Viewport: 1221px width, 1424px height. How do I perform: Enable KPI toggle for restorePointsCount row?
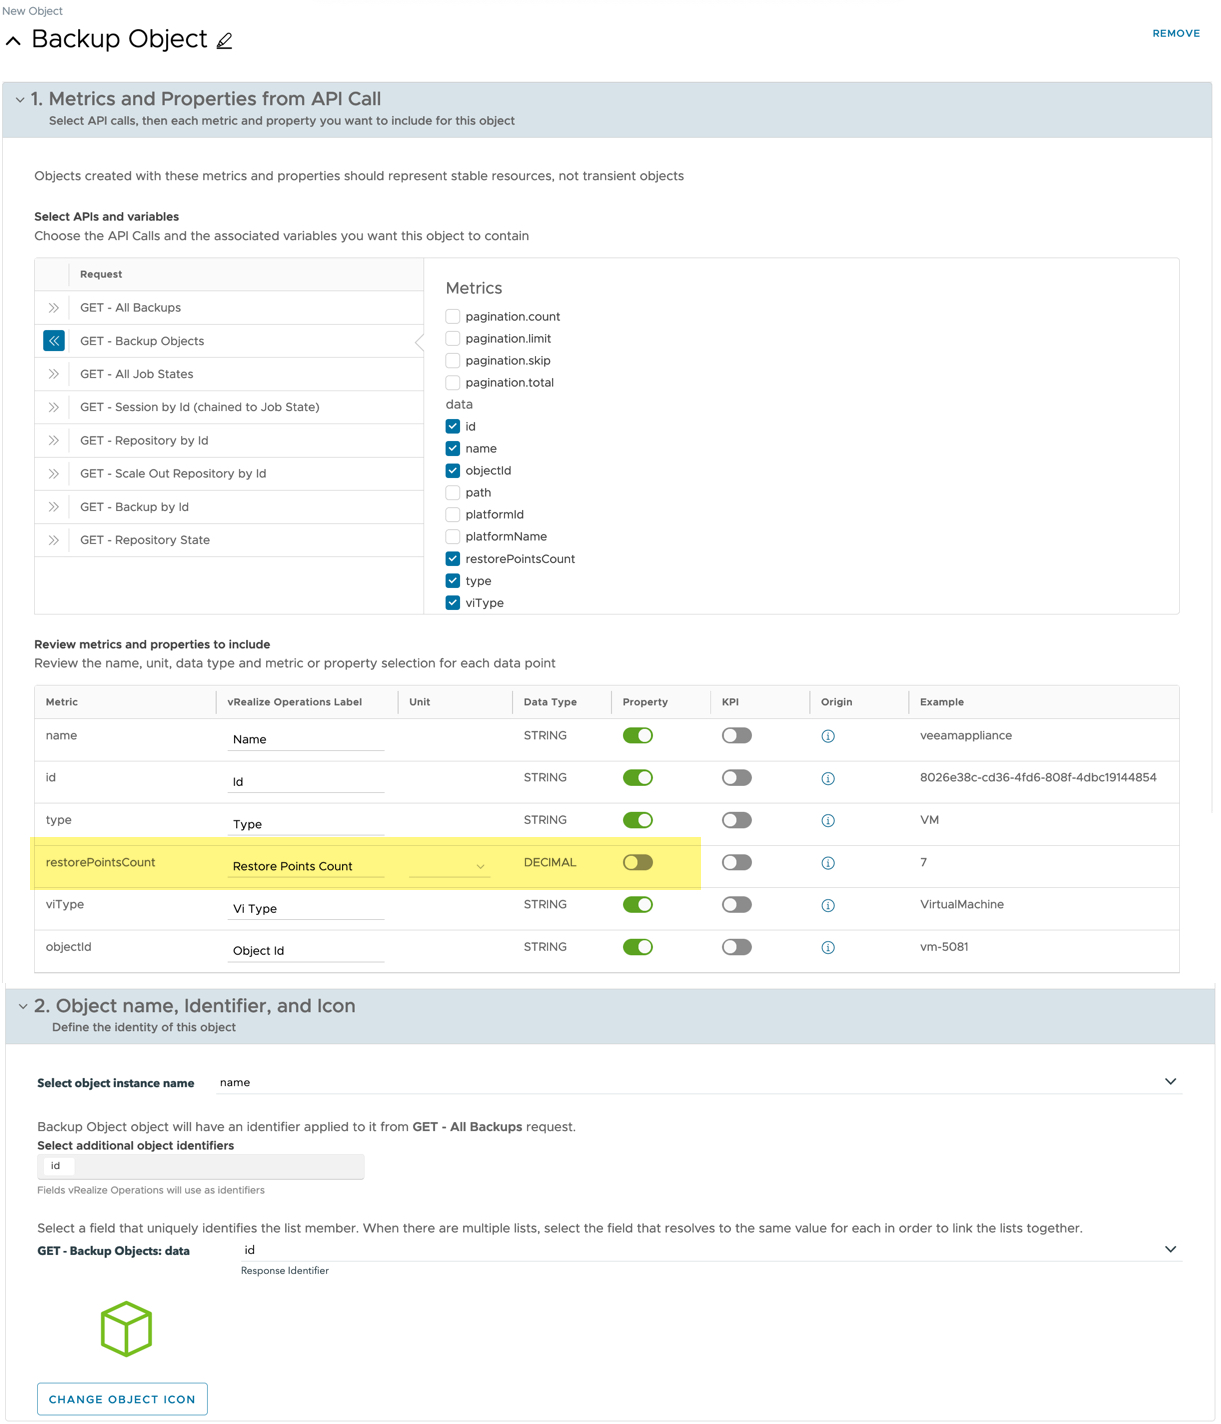(x=737, y=862)
